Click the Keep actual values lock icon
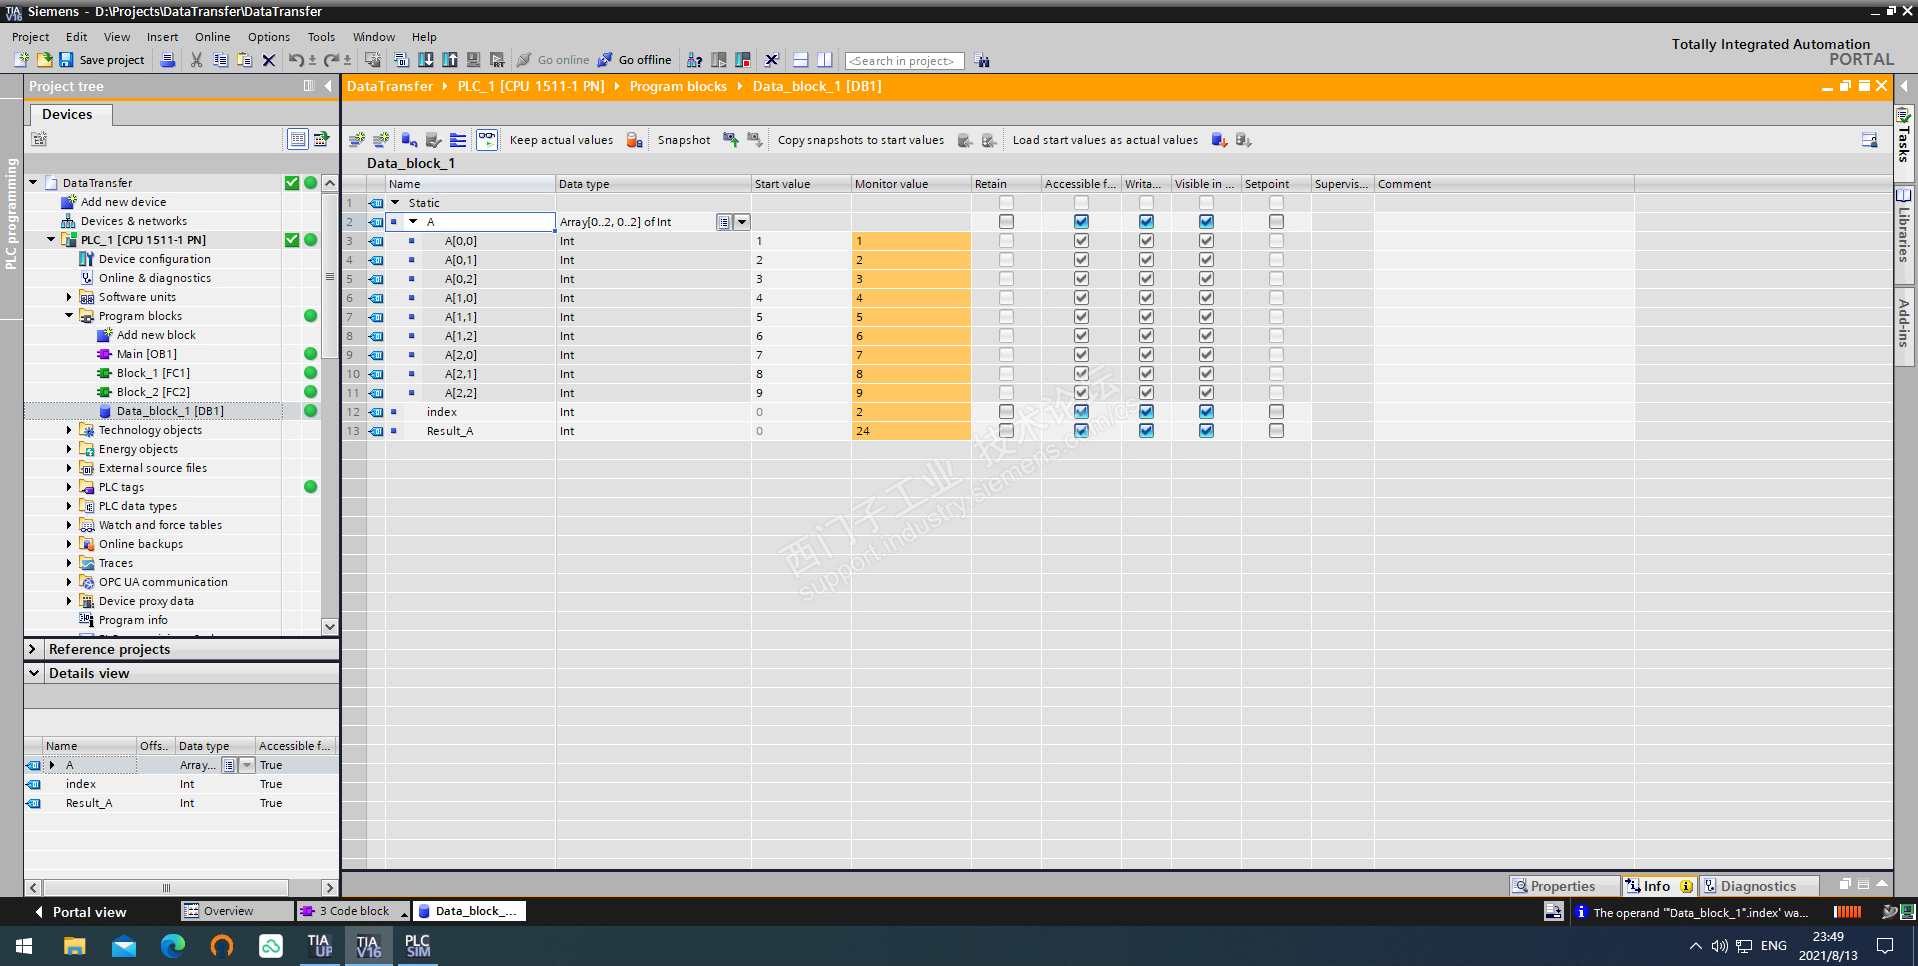The width and height of the screenshot is (1918, 966). (x=634, y=140)
